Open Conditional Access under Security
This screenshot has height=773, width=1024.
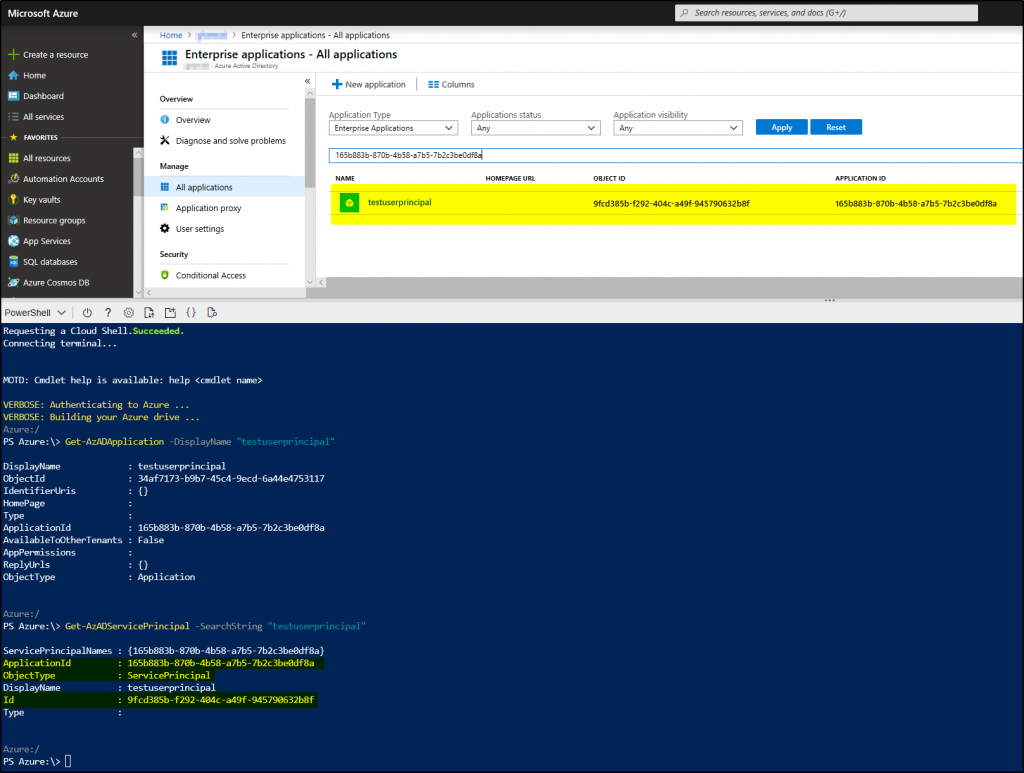[210, 276]
